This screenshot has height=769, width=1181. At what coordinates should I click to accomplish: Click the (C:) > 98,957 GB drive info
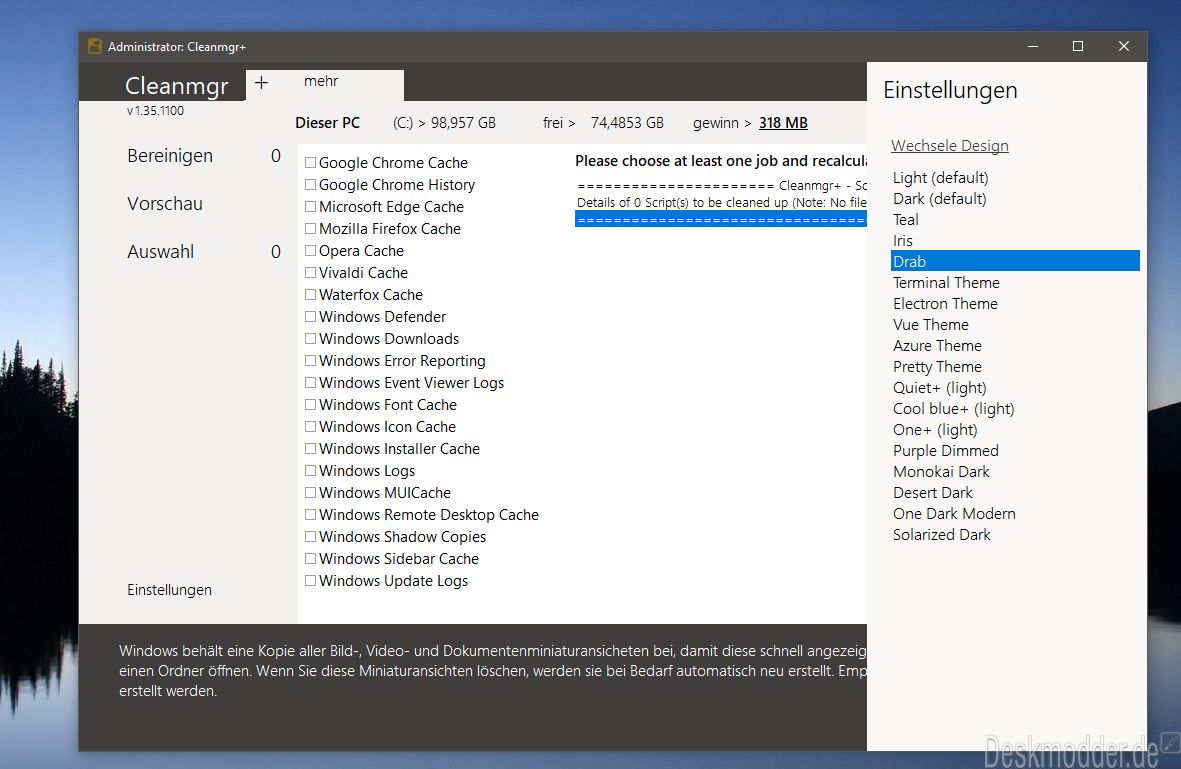point(444,123)
